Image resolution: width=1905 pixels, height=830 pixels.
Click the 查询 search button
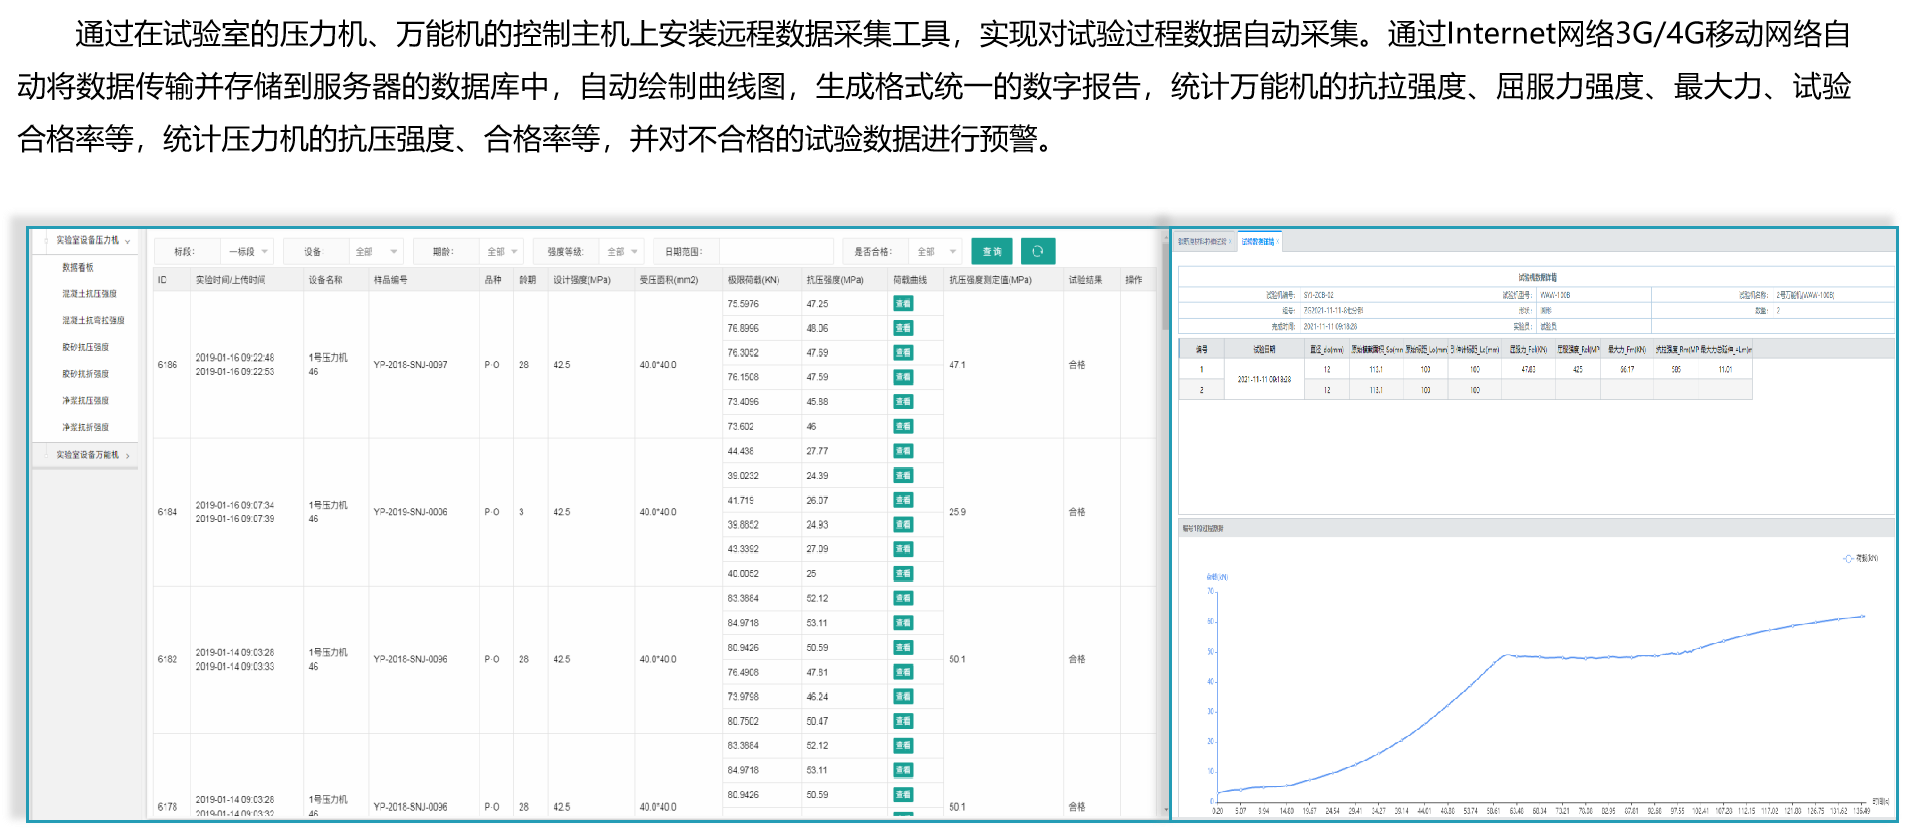click(x=991, y=251)
